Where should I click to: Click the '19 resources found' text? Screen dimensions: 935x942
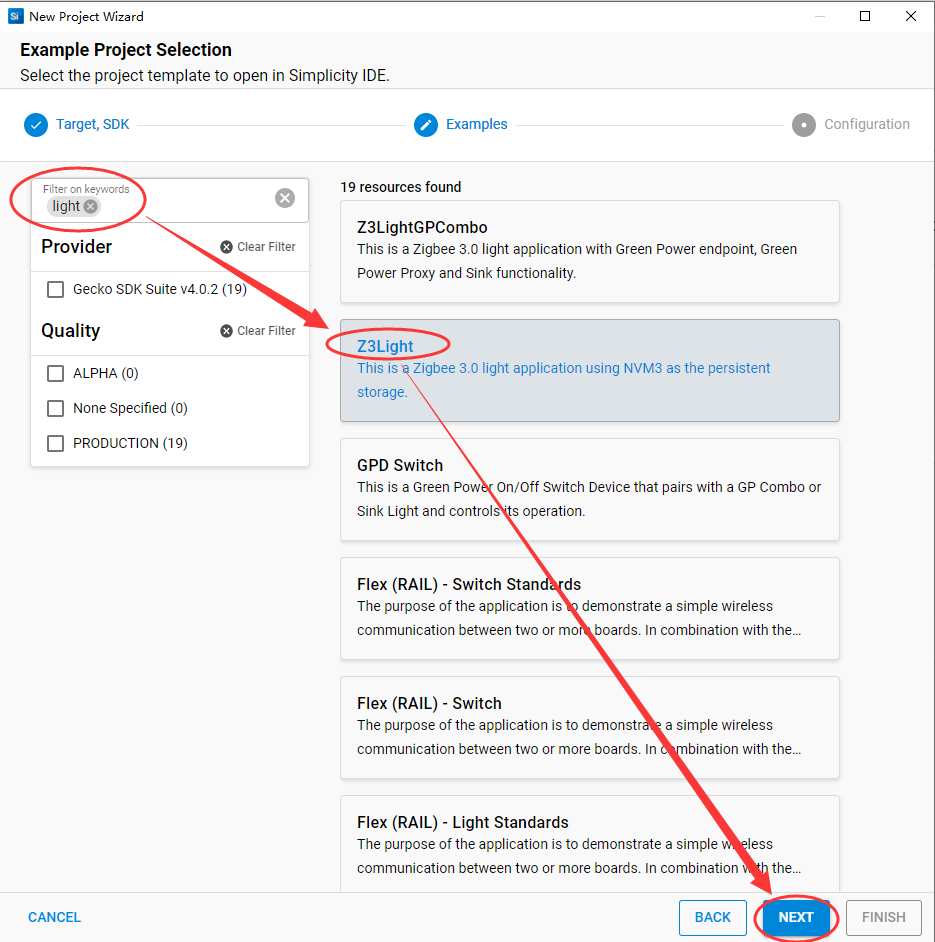(401, 187)
